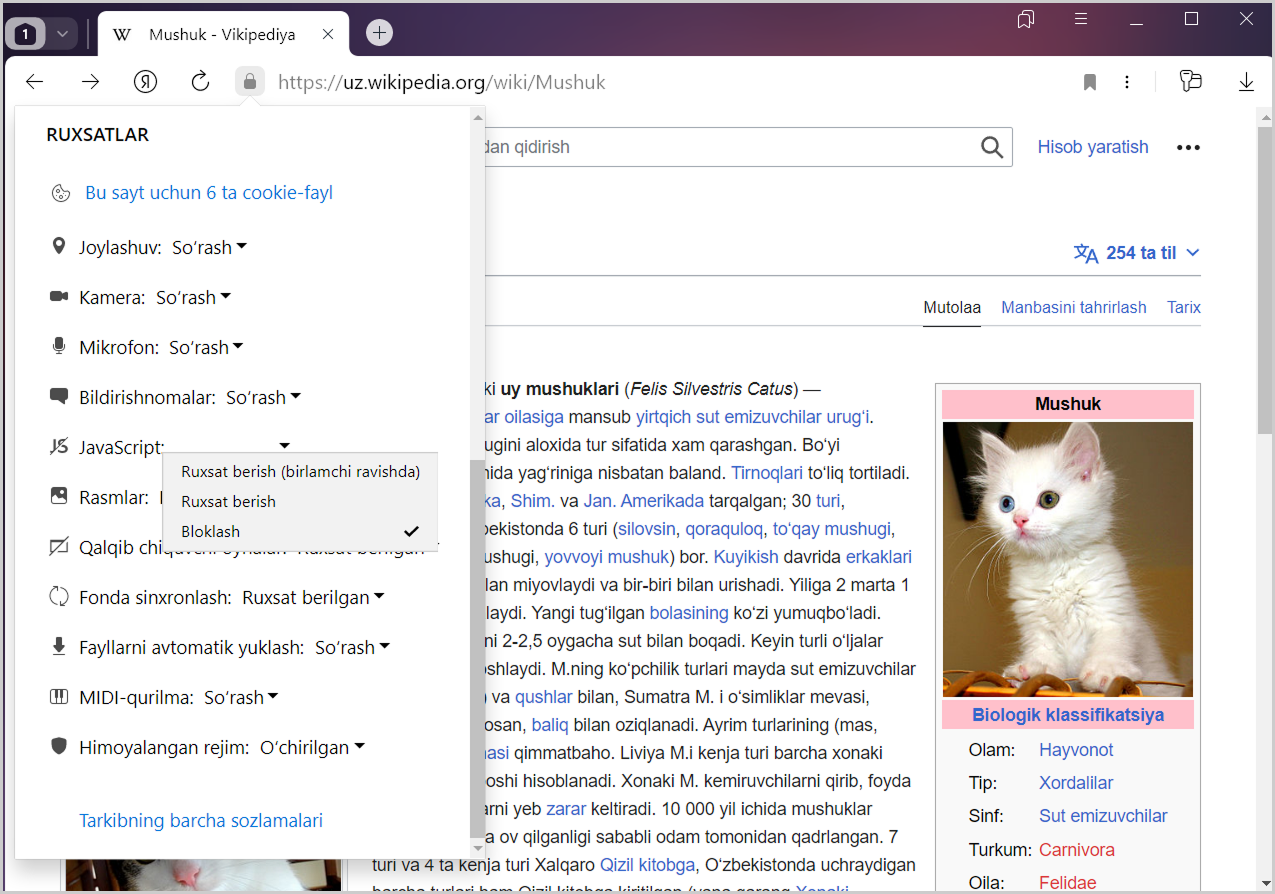Click the Wikipedia search magnifier icon
Viewport: 1275px width, 894px height.
point(991,147)
